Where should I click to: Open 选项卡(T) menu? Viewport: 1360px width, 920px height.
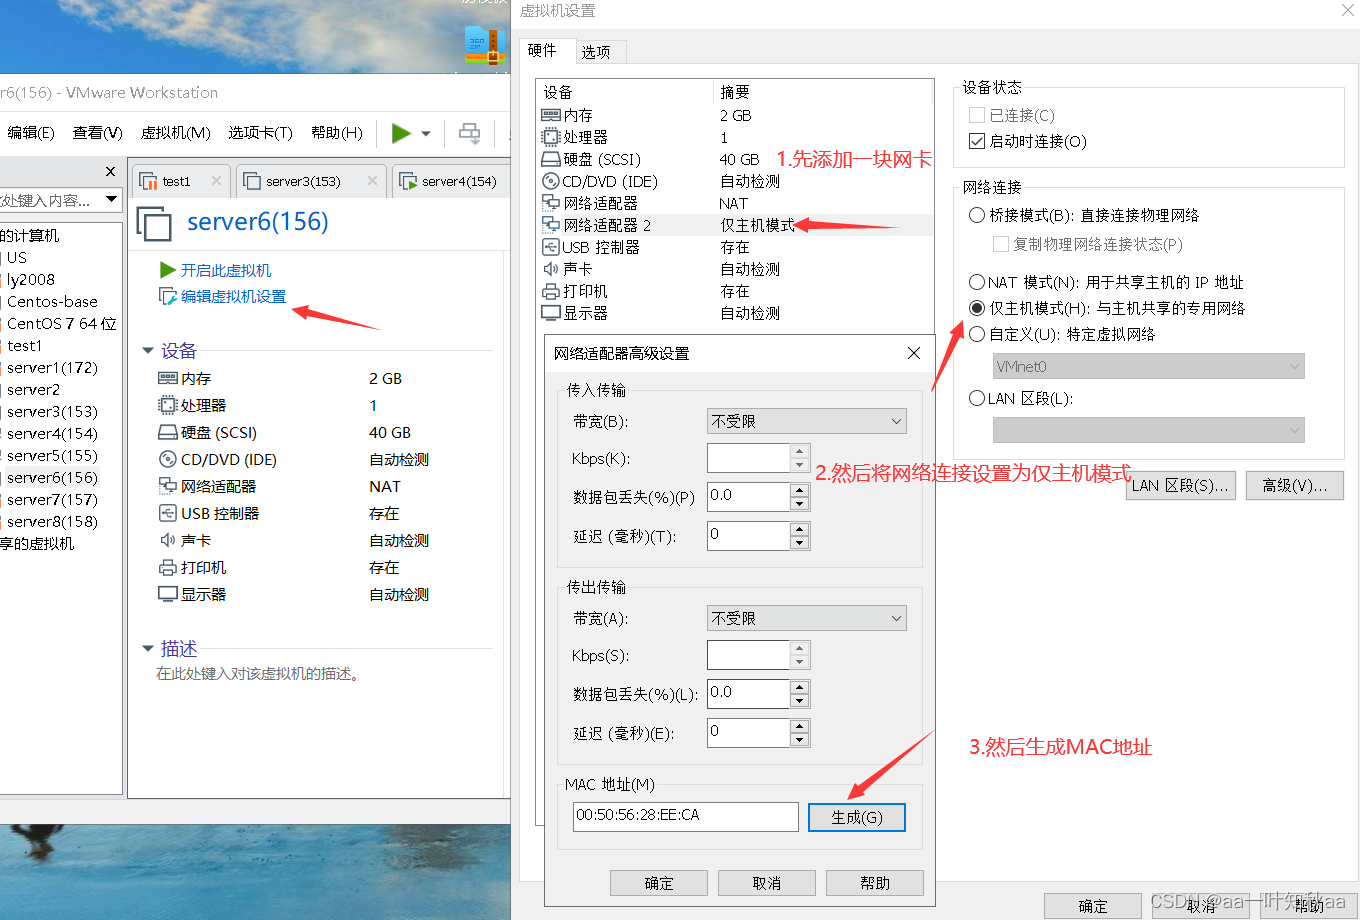(x=260, y=133)
